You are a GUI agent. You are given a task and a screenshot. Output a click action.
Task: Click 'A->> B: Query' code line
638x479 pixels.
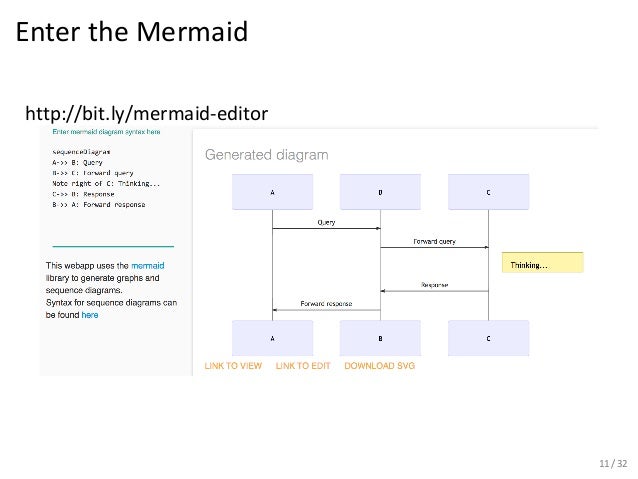77,162
